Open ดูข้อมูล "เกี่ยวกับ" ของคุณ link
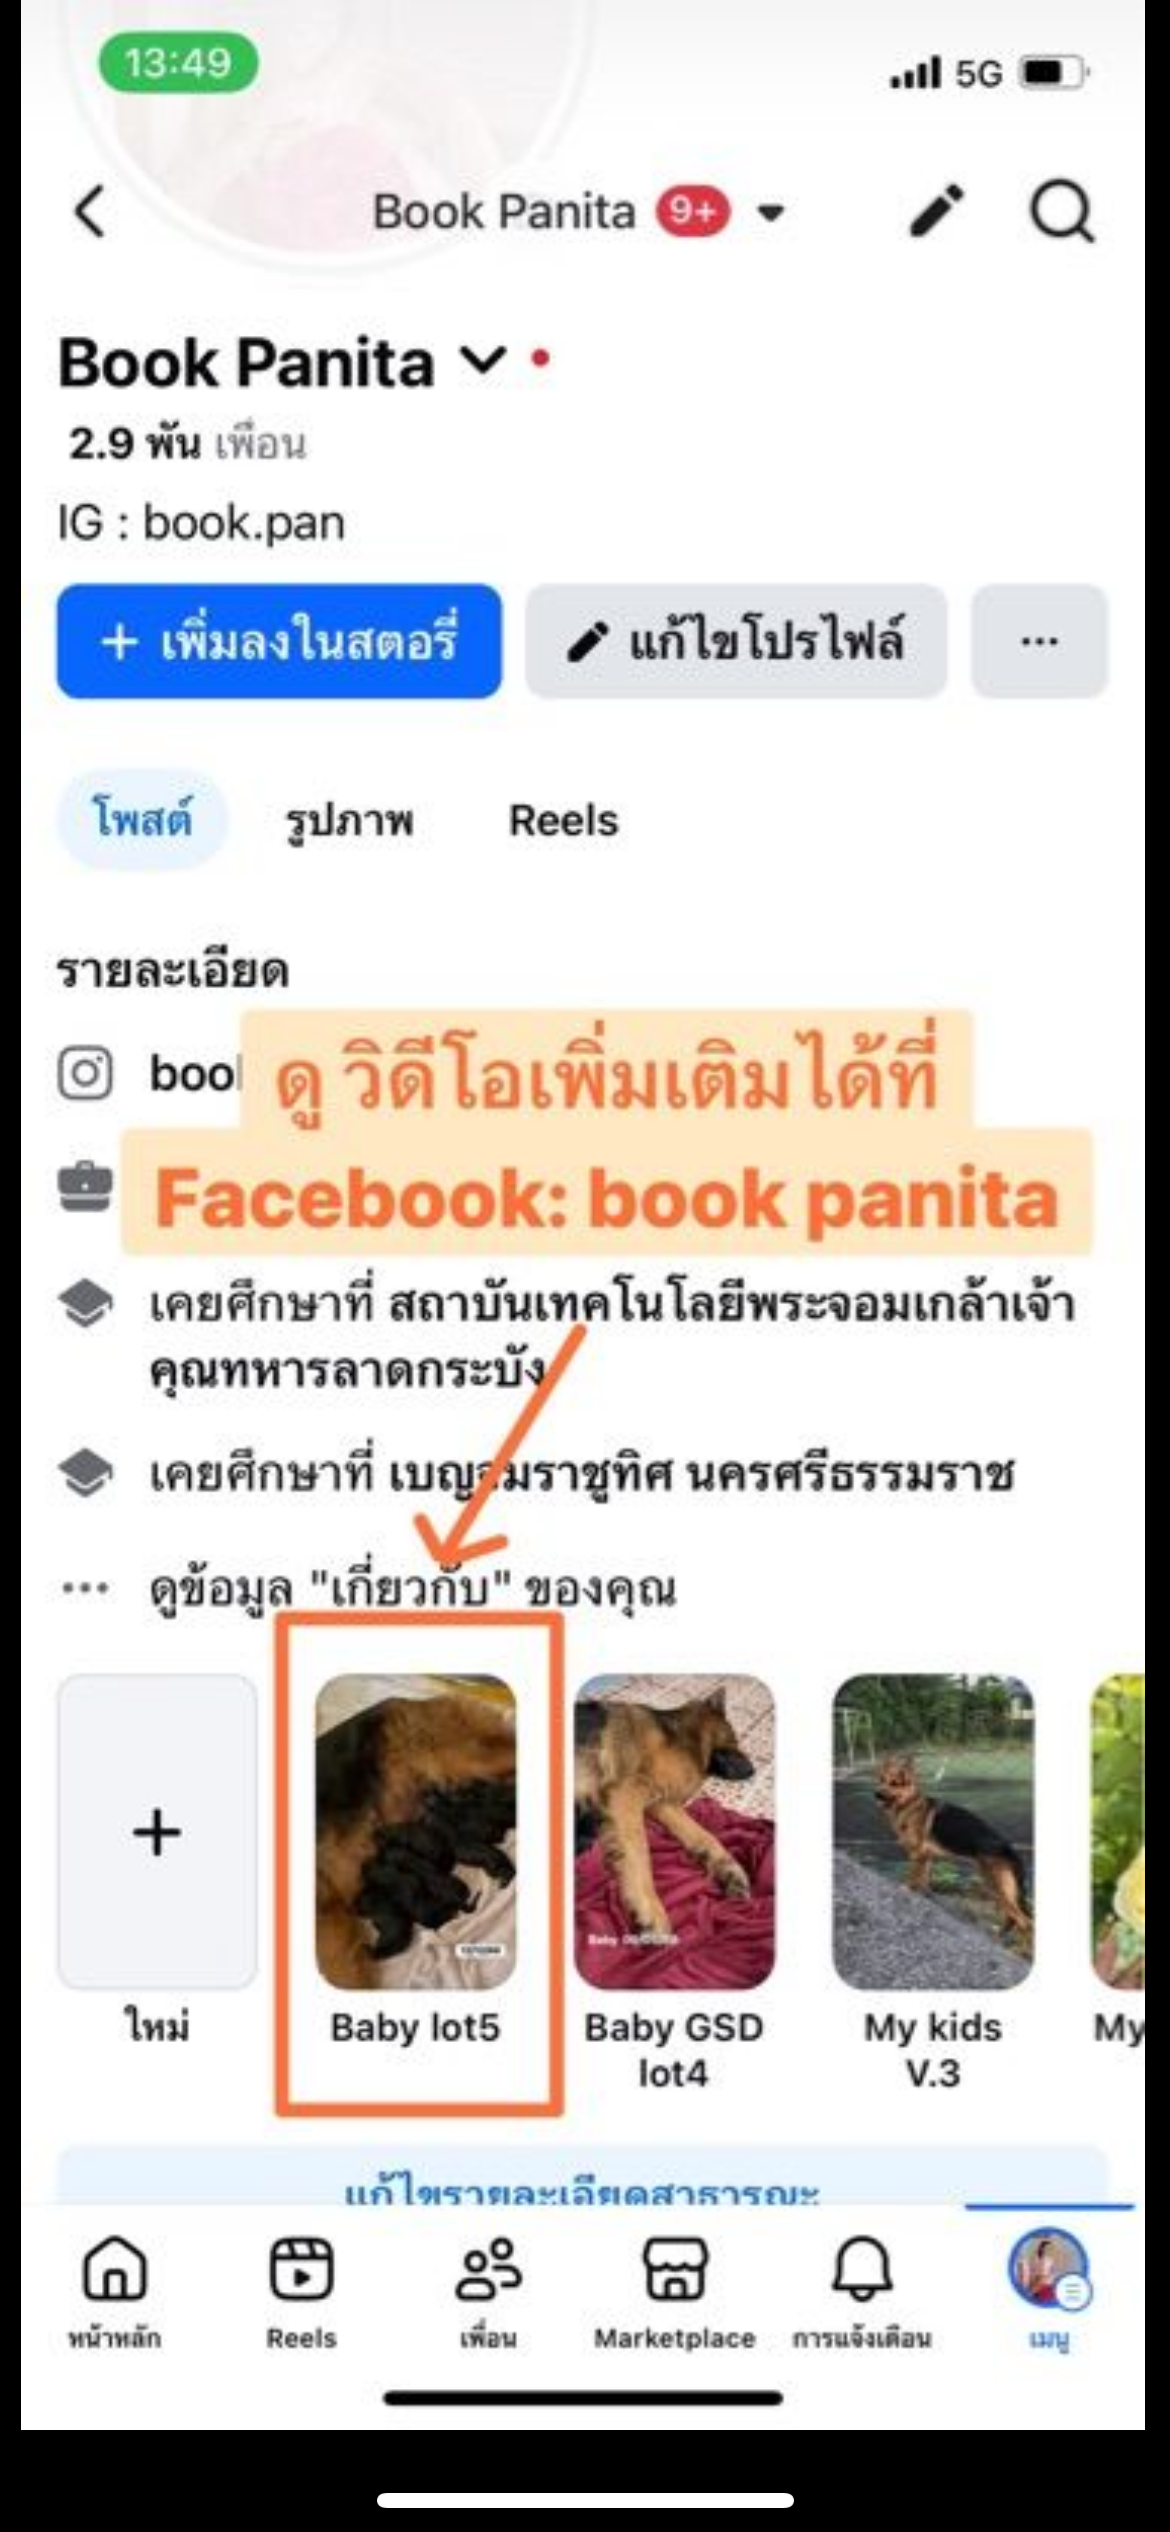The height and width of the screenshot is (2532, 1170). (412, 1588)
